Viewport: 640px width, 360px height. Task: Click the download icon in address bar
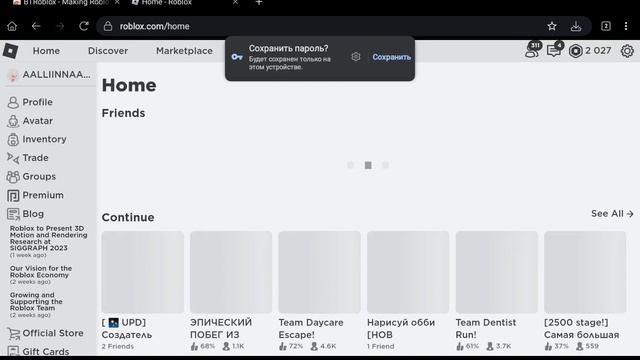pos(576,26)
